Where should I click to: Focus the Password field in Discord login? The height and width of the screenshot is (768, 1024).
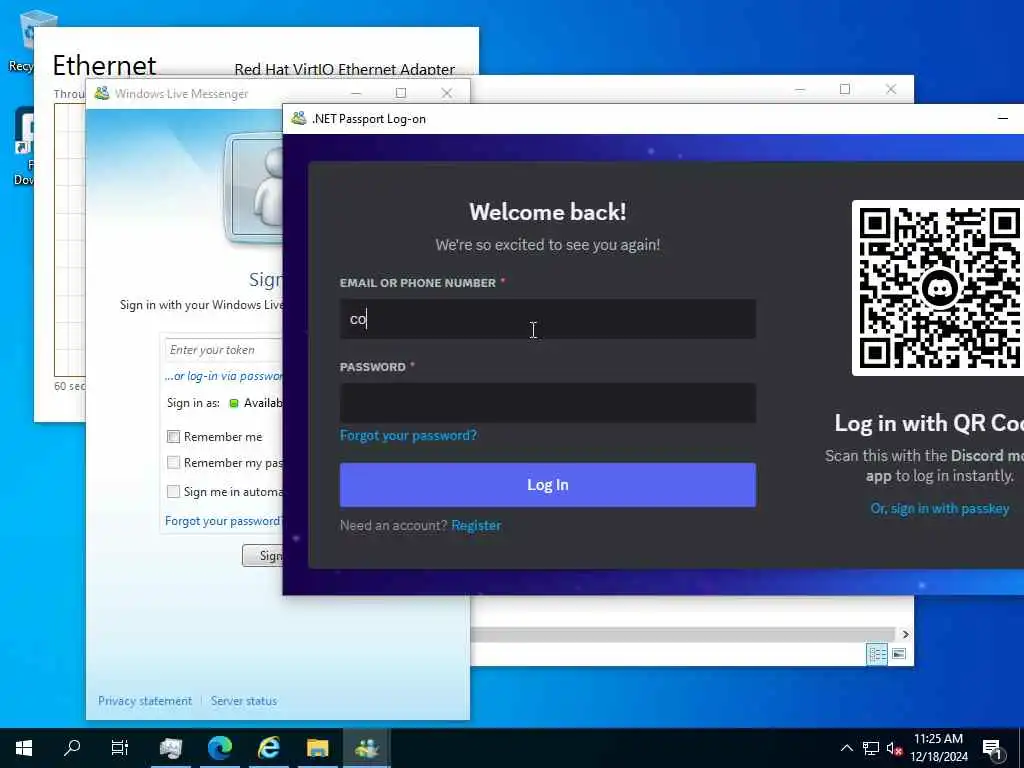(x=547, y=403)
